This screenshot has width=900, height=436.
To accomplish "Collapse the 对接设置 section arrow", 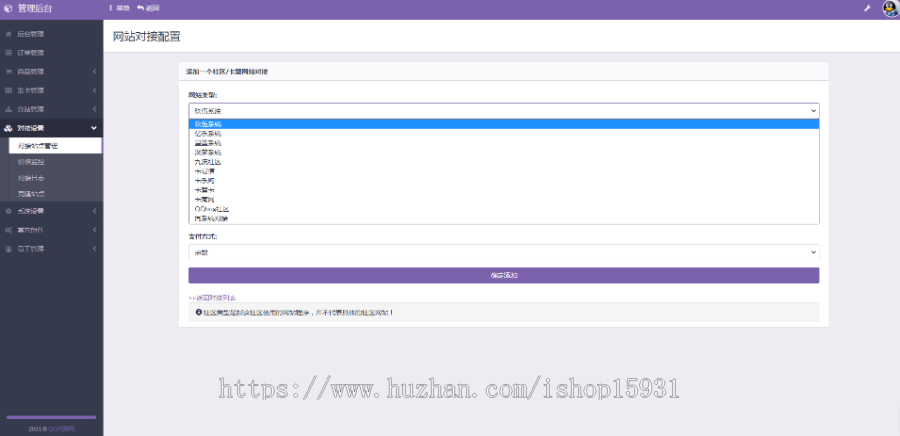I will [94, 129].
